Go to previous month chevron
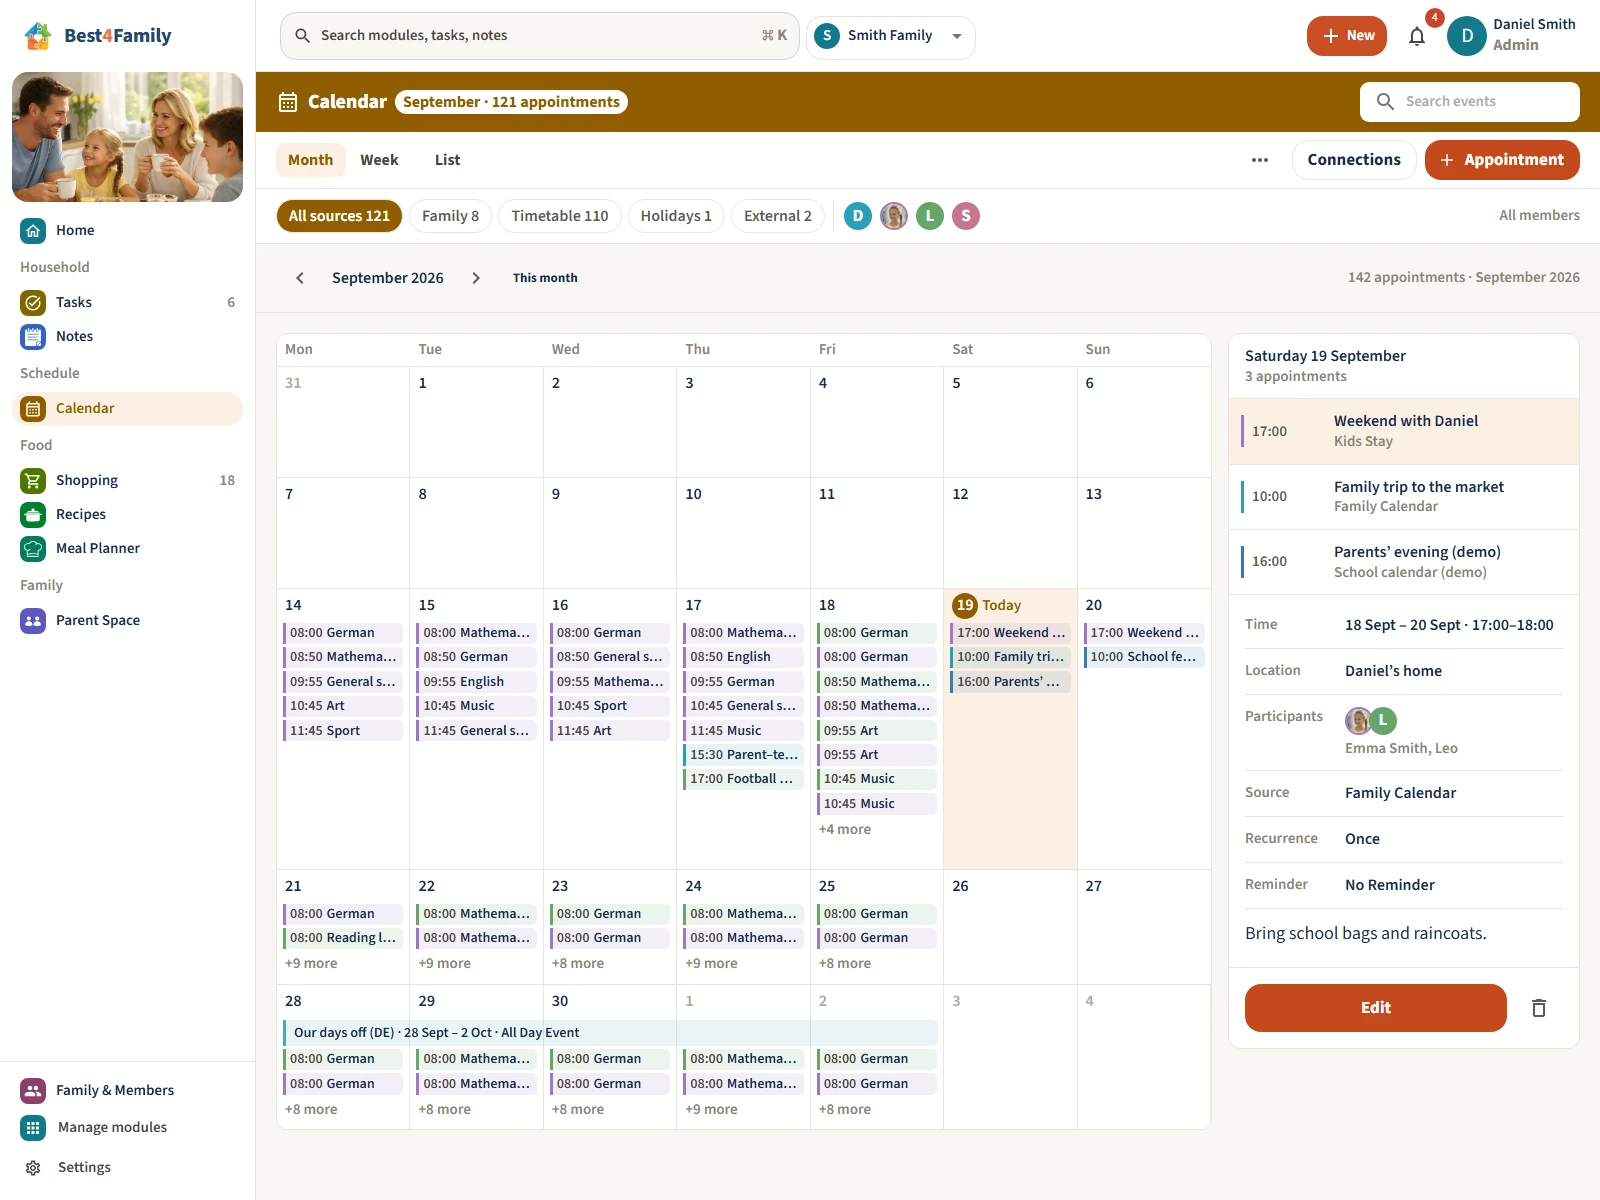Screen dimensions: 1600x1200 [x=300, y=278]
